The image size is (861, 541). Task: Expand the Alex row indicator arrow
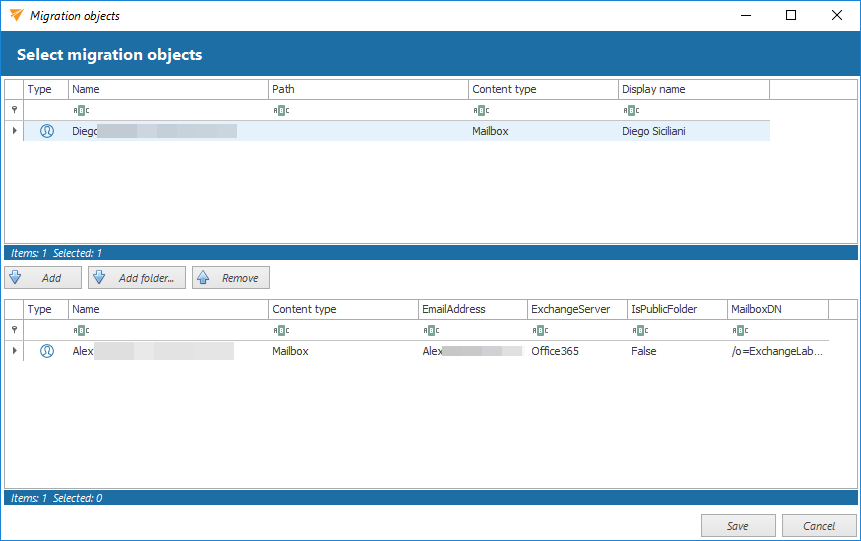14,352
